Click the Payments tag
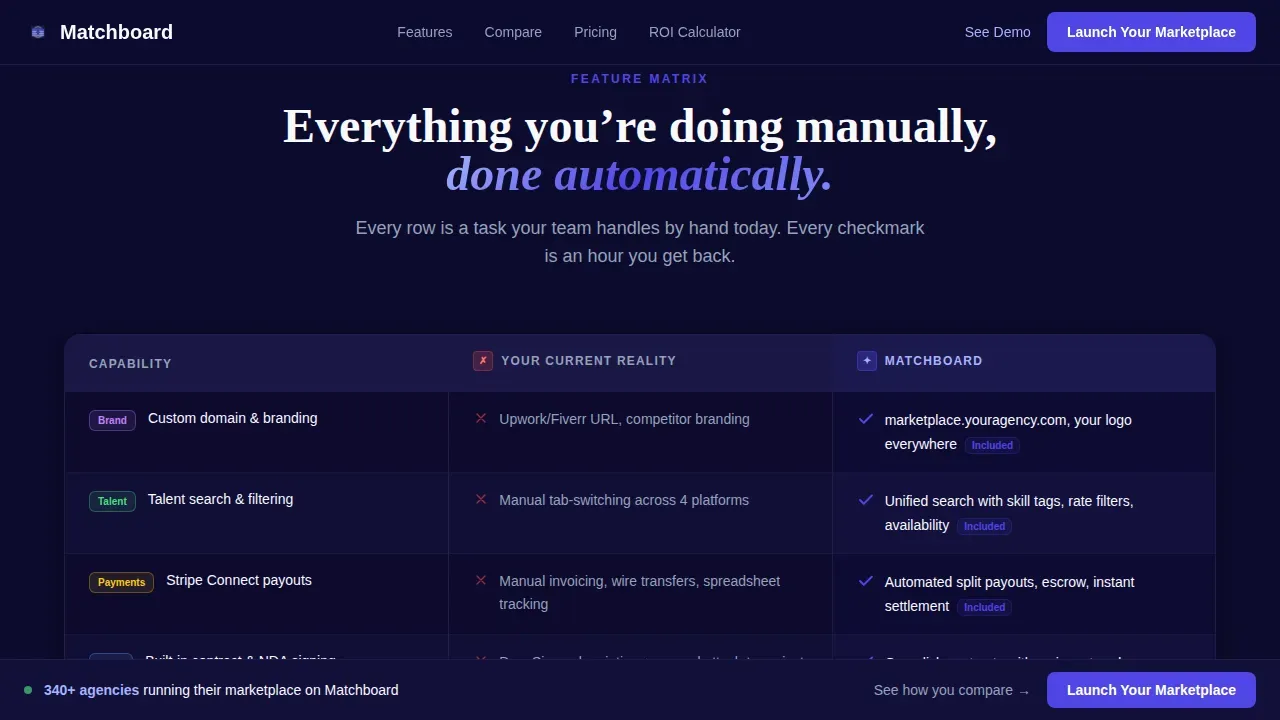1280x720 pixels. [121, 582]
